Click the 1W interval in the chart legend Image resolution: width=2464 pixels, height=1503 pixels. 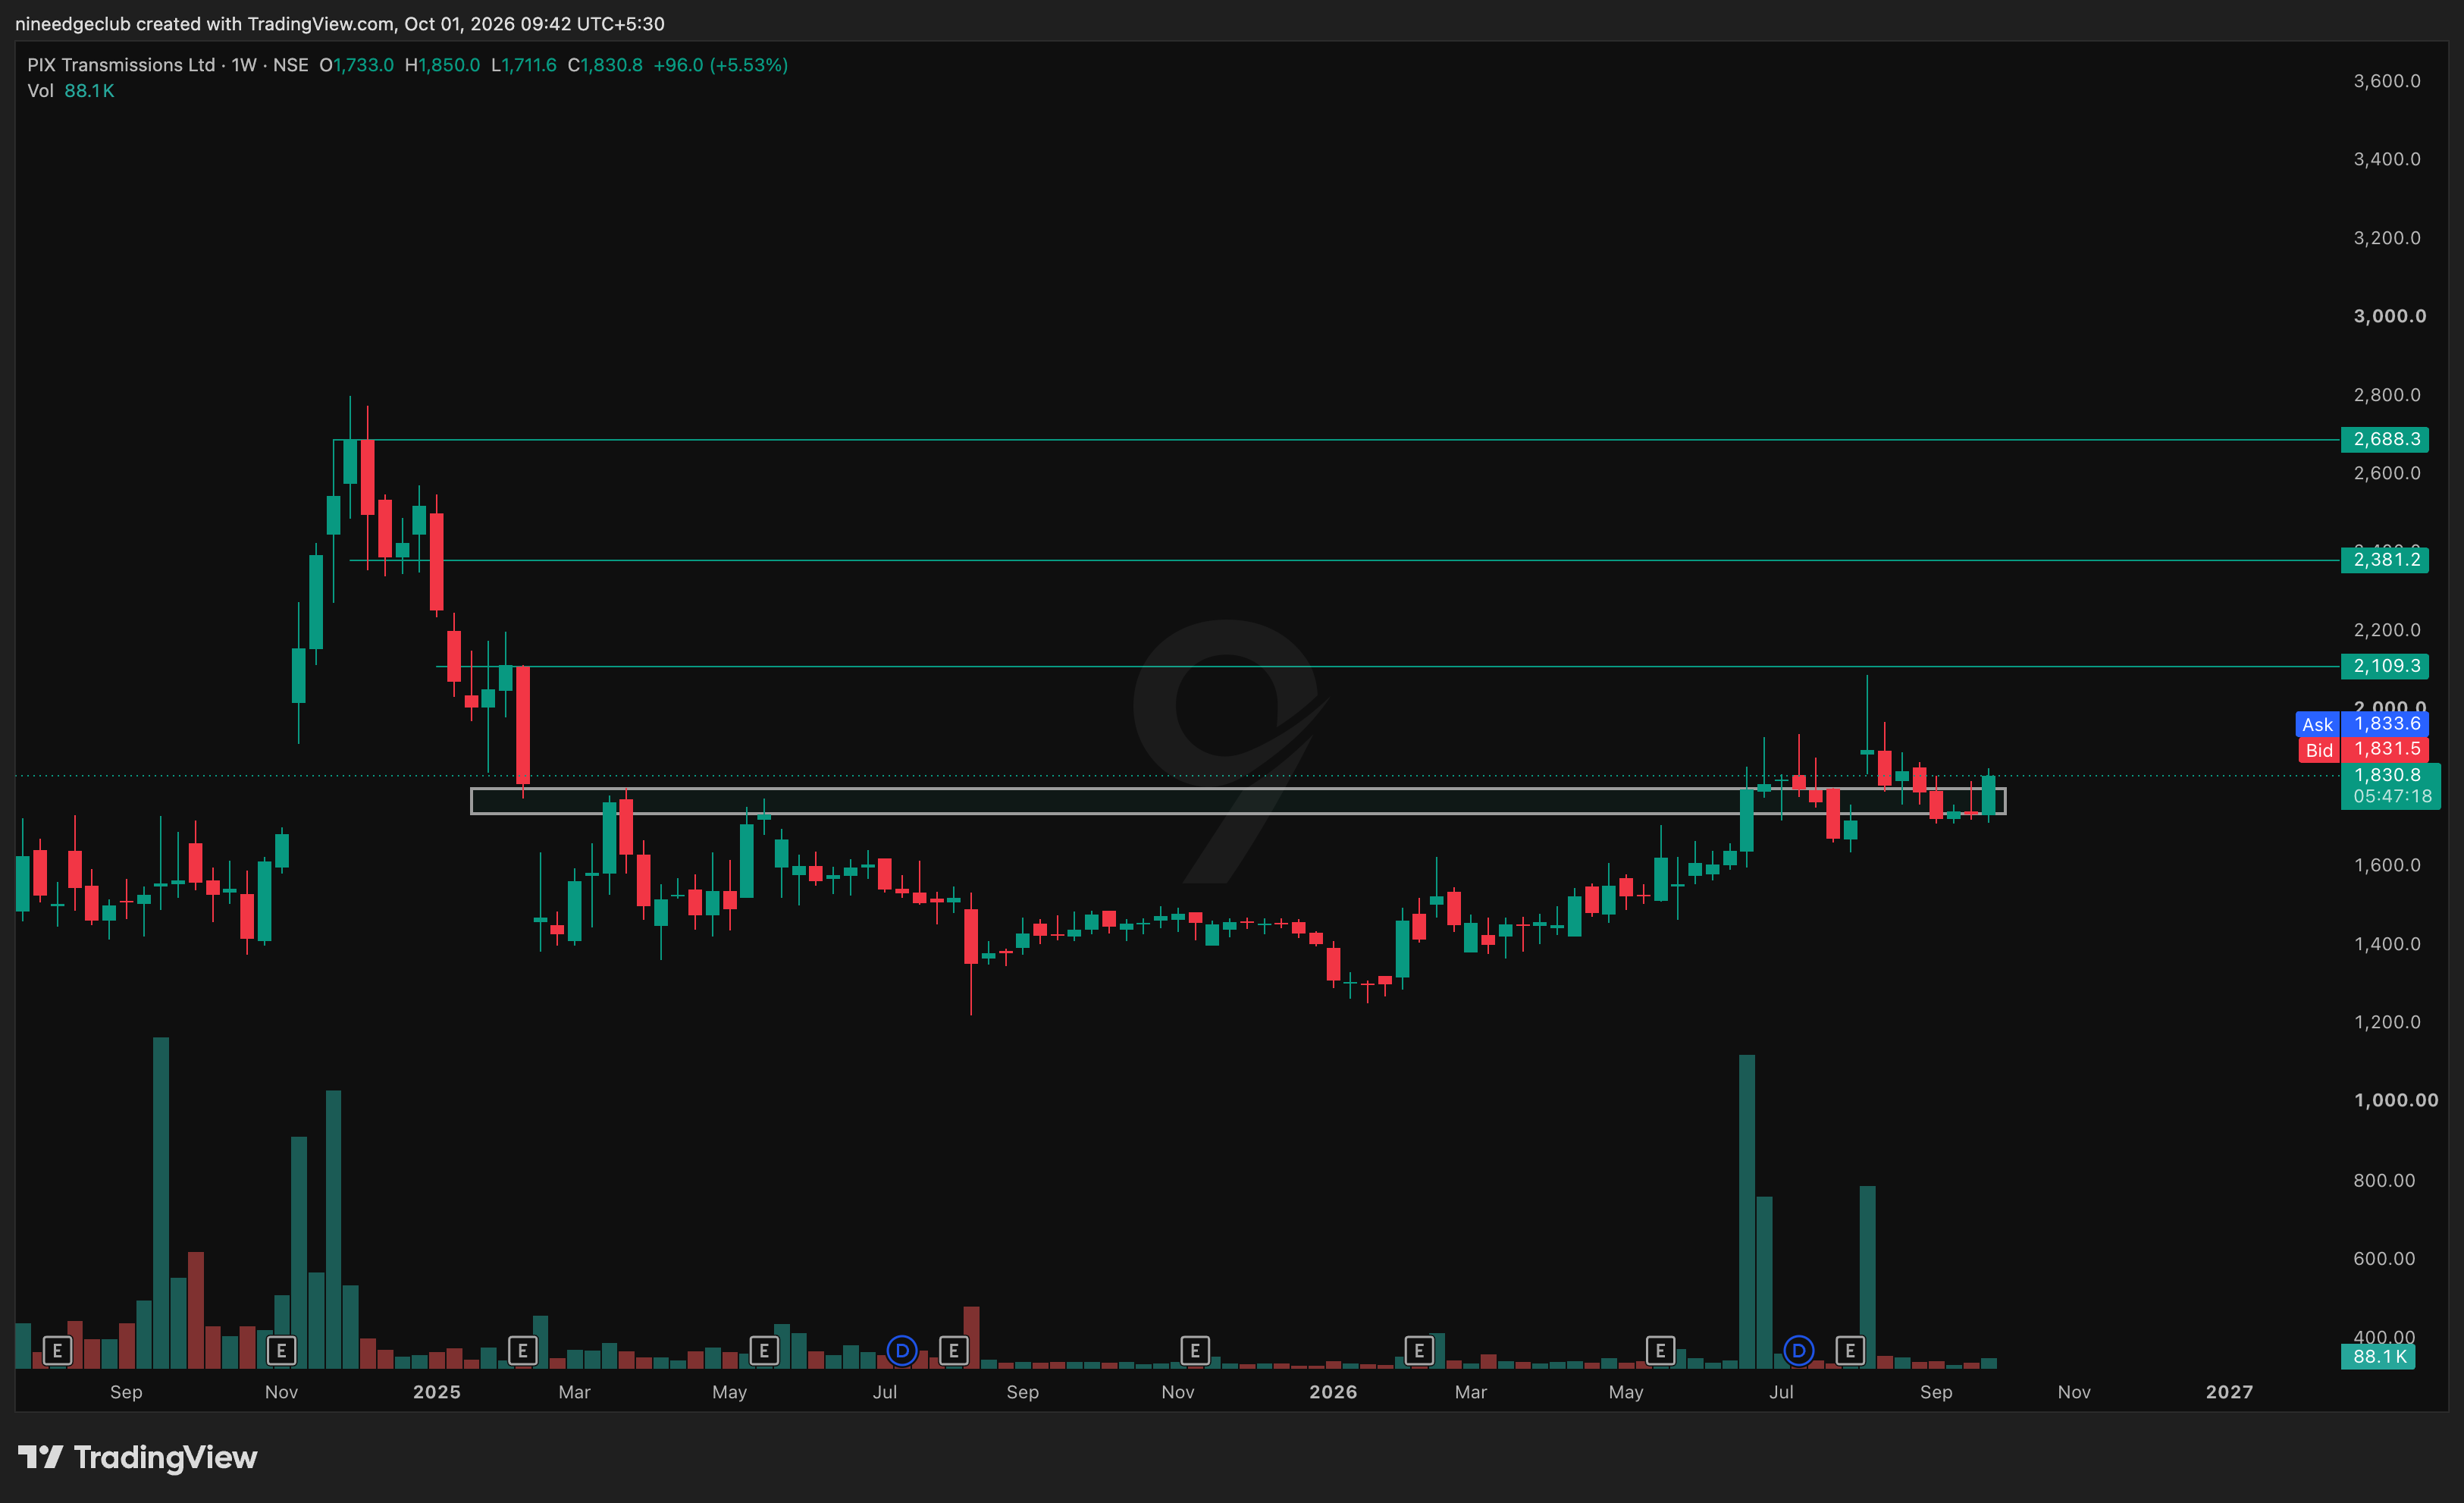244,65
